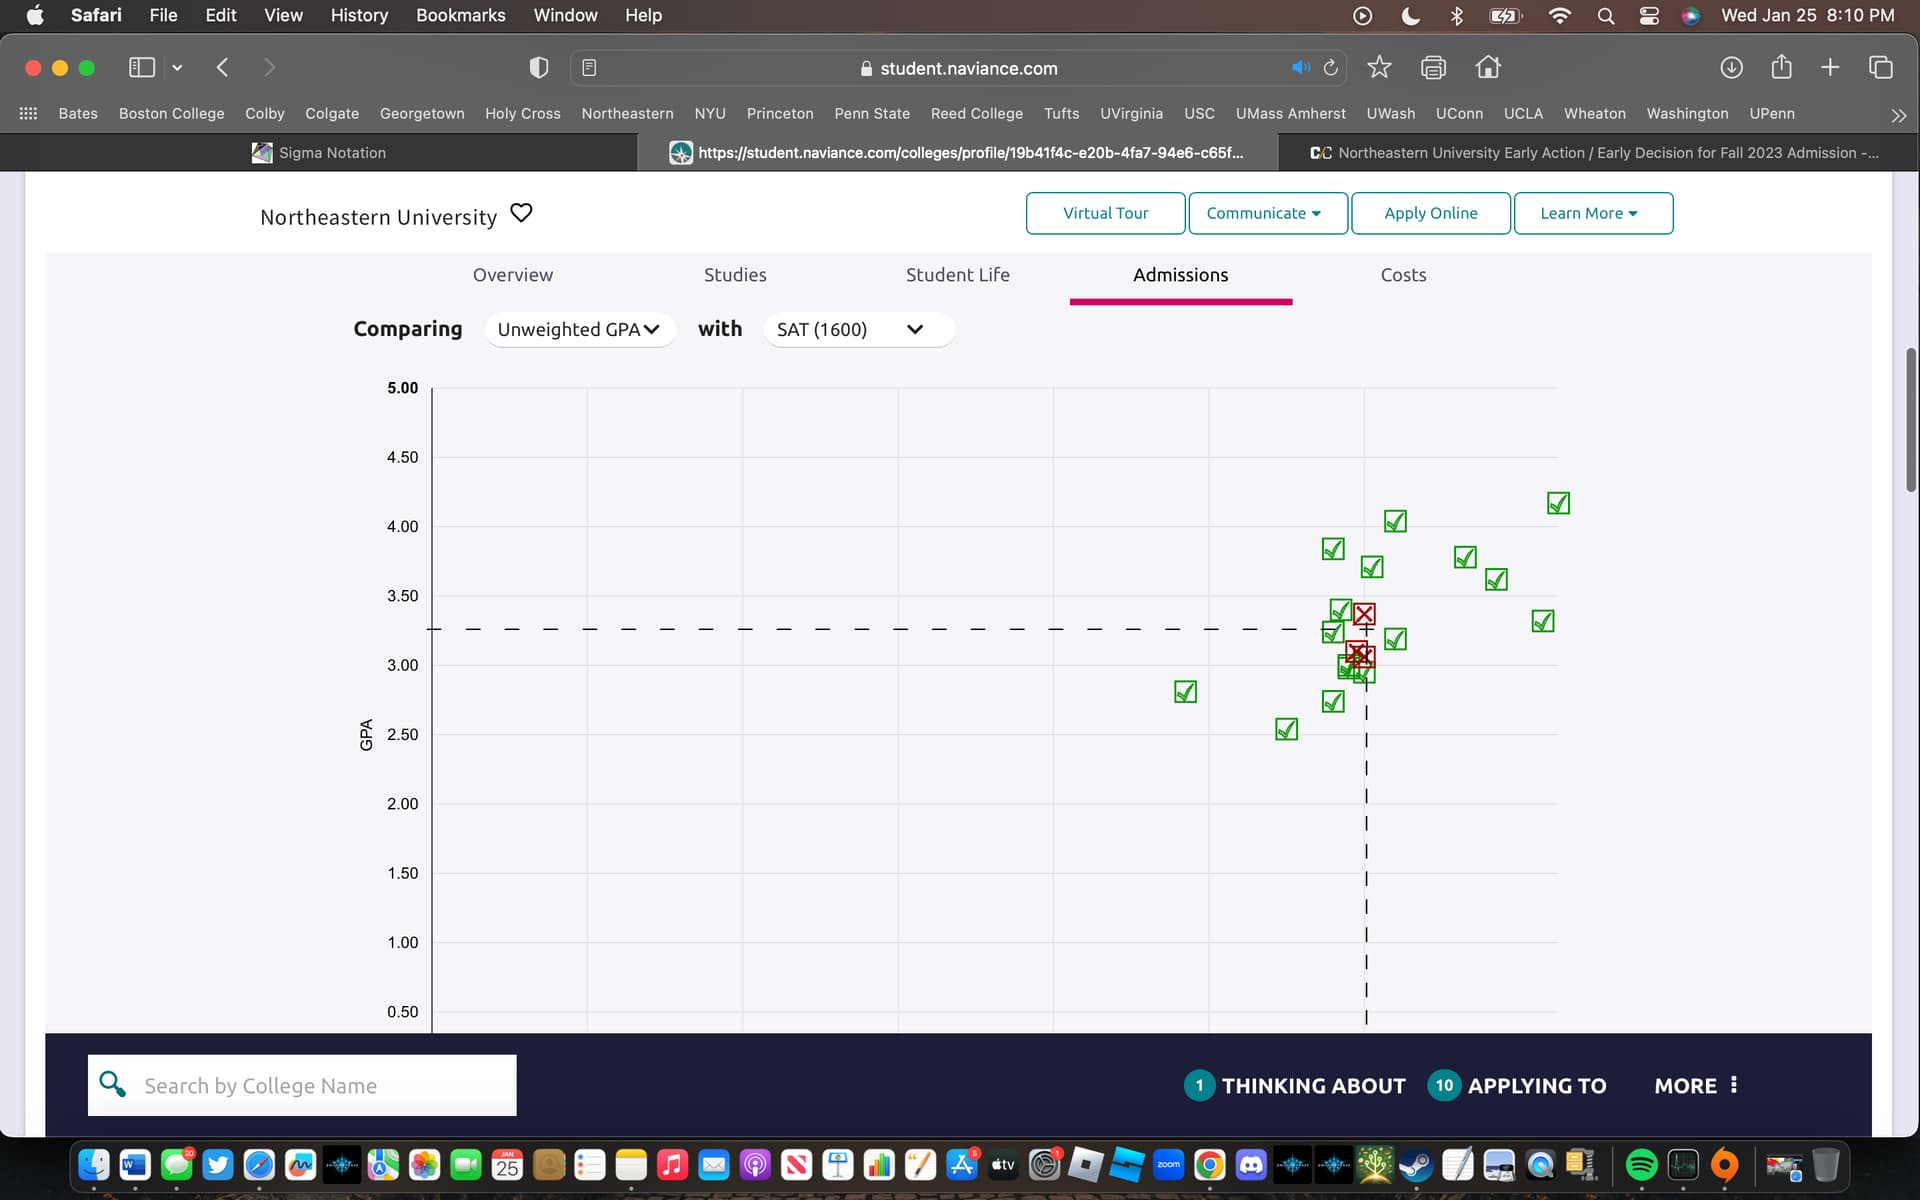Show Safari downloads
Screen dimensions: 1920x1200
[x=1731, y=67]
